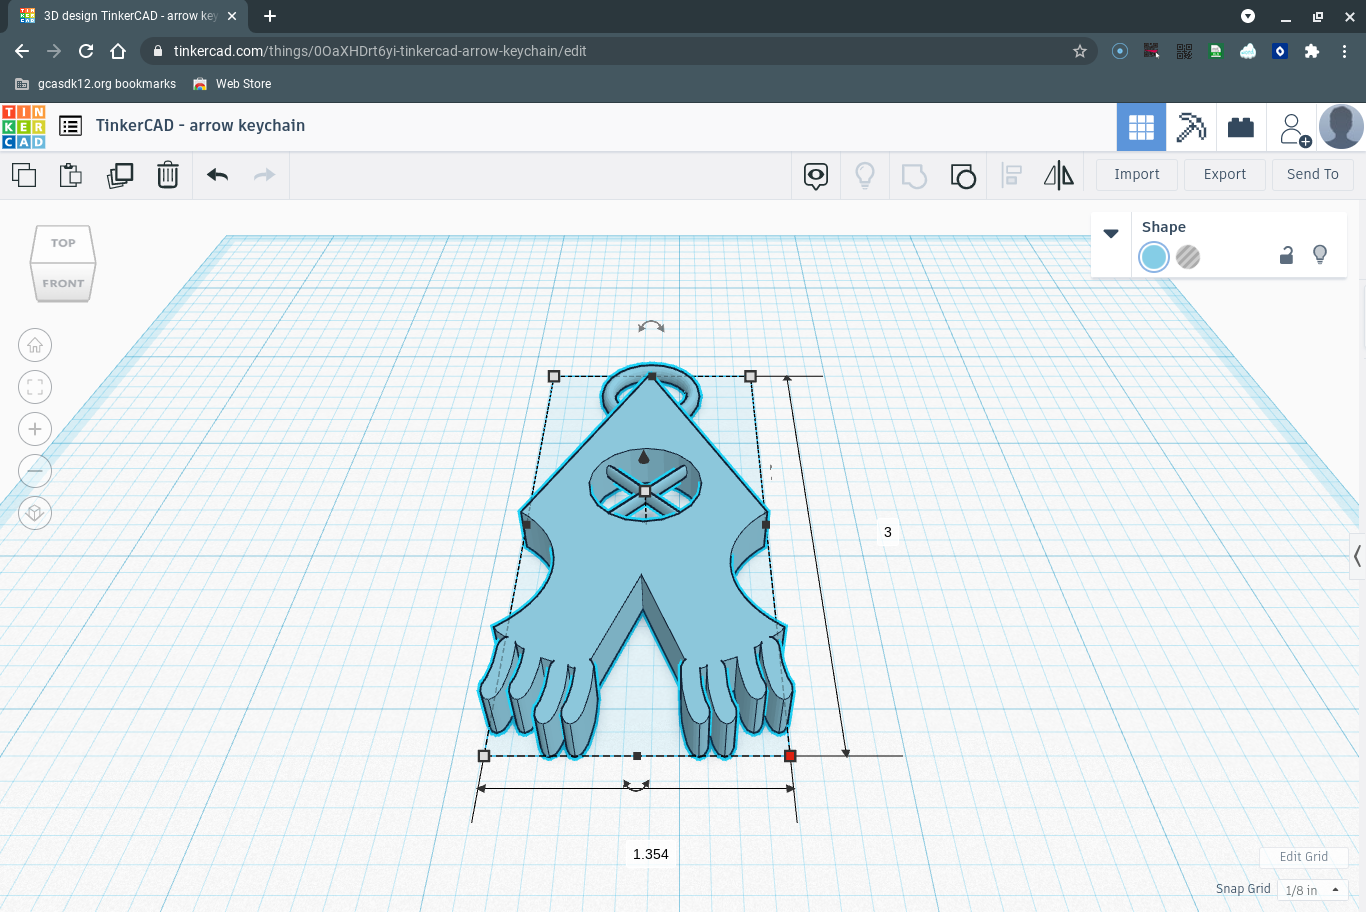Undo the last action
Screen dimensions: 1366x912
(x=218, y=175)
